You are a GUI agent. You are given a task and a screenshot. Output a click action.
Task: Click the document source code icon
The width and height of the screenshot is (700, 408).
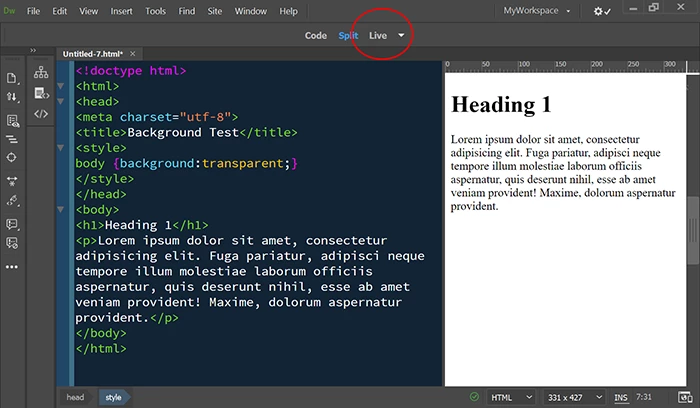(x=42, y=93)
